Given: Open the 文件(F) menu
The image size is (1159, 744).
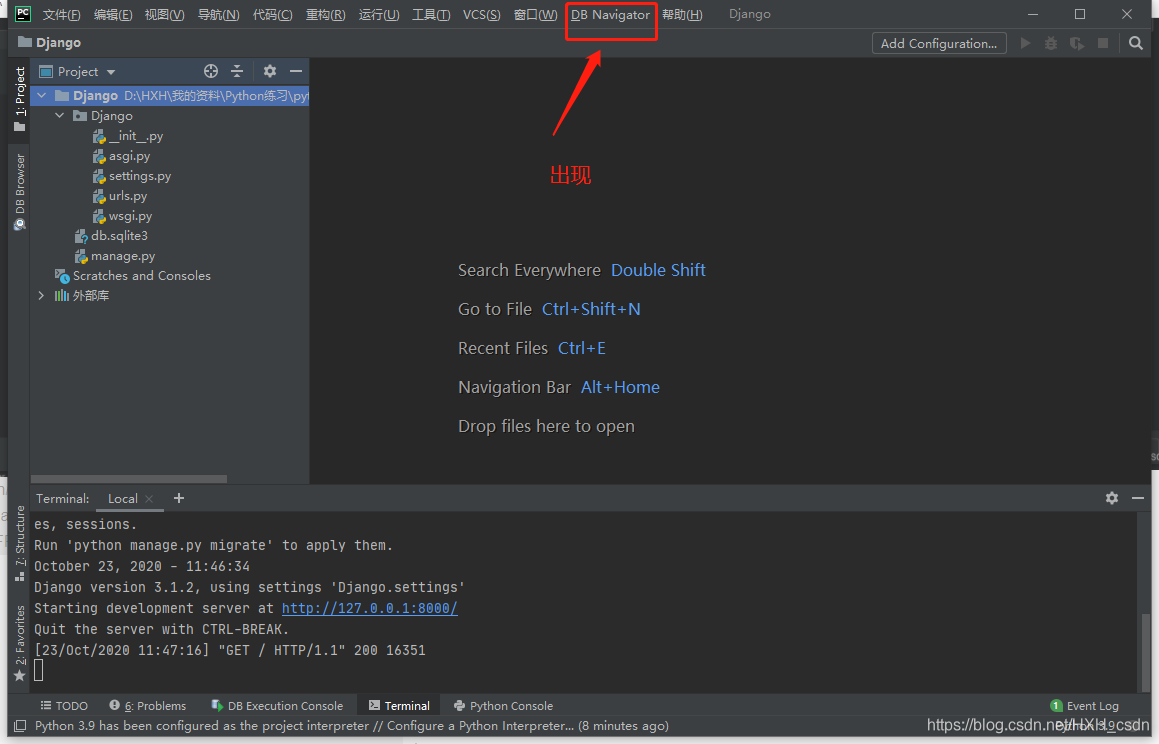Looking at the screenshot, I should tap(61, 15).
